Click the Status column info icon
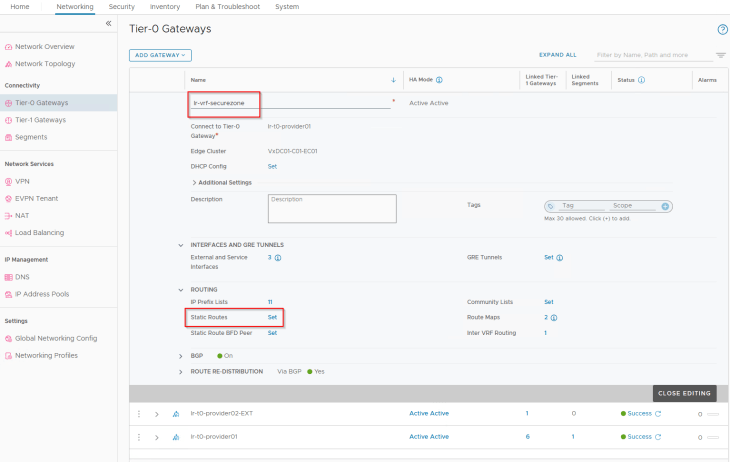 point(641,79)
